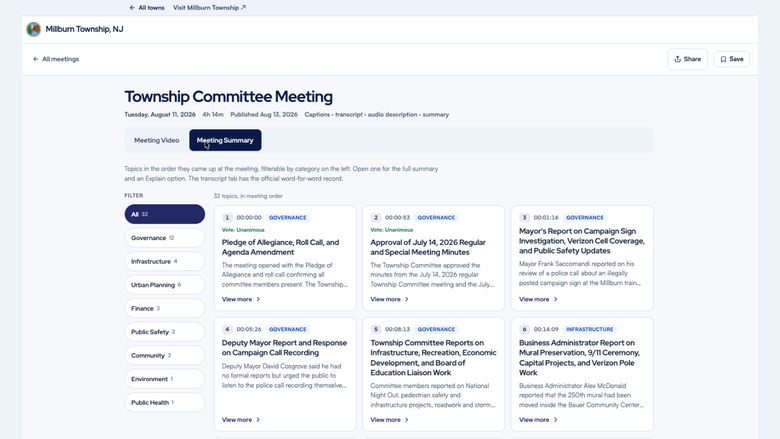Viewport: 780px width, 439px height.
Task: Click the Share button
Action: pos(687,59)
